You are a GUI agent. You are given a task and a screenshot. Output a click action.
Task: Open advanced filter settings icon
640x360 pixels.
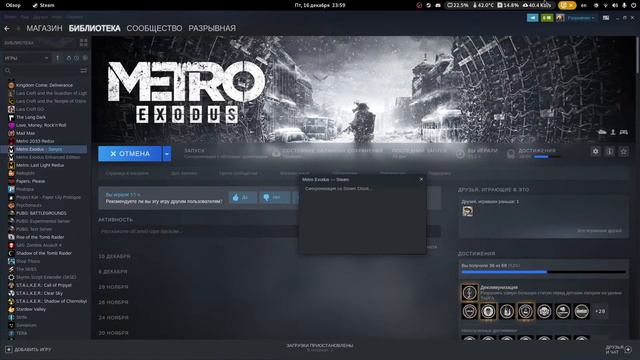coord(83,71)
